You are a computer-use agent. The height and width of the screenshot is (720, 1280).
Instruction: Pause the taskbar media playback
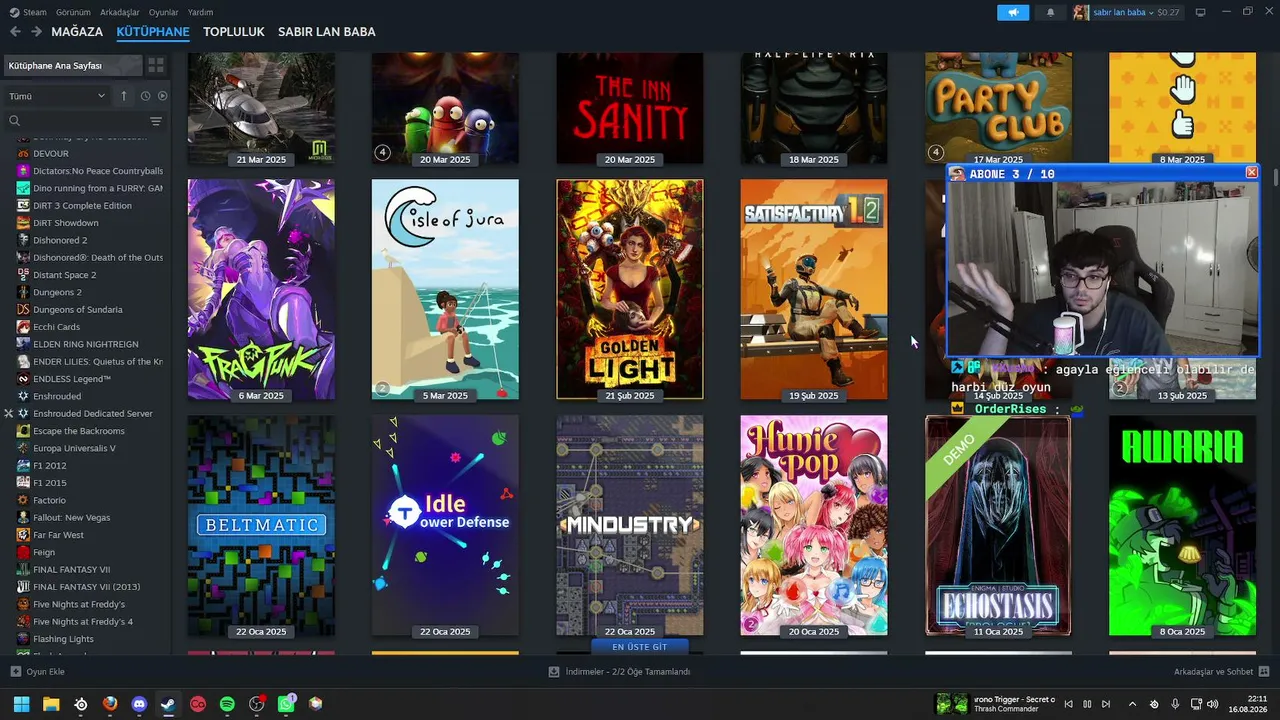[x=1088, y=704]
